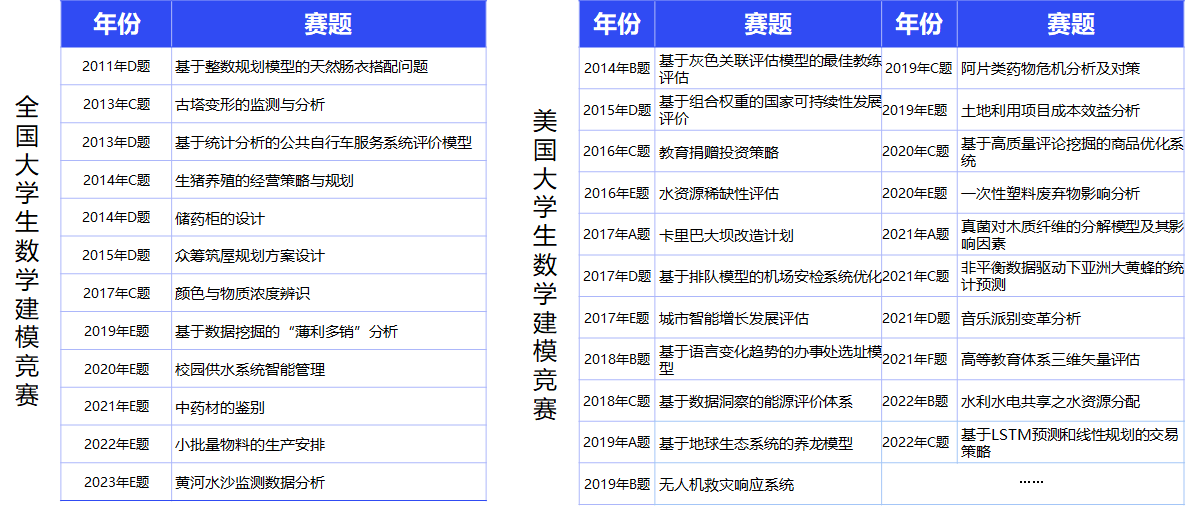Screen dimensions: 1186x506
Task: Select '基于统计分析的公共自行车服务系统评价模型'
Action: [x=324, y=142]
